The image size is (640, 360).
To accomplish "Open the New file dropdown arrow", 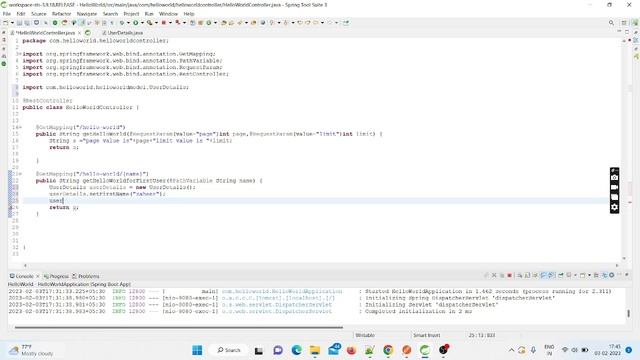I will (12, 23).
